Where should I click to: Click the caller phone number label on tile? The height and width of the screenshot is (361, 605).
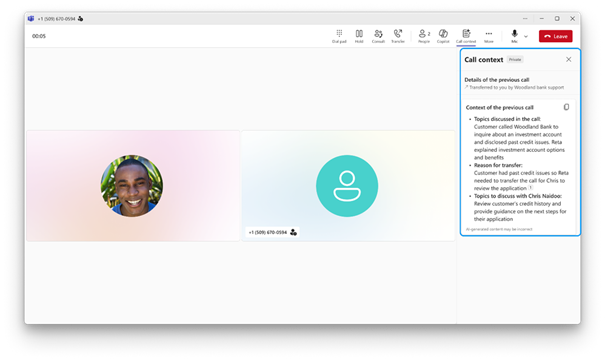[268, 232]
